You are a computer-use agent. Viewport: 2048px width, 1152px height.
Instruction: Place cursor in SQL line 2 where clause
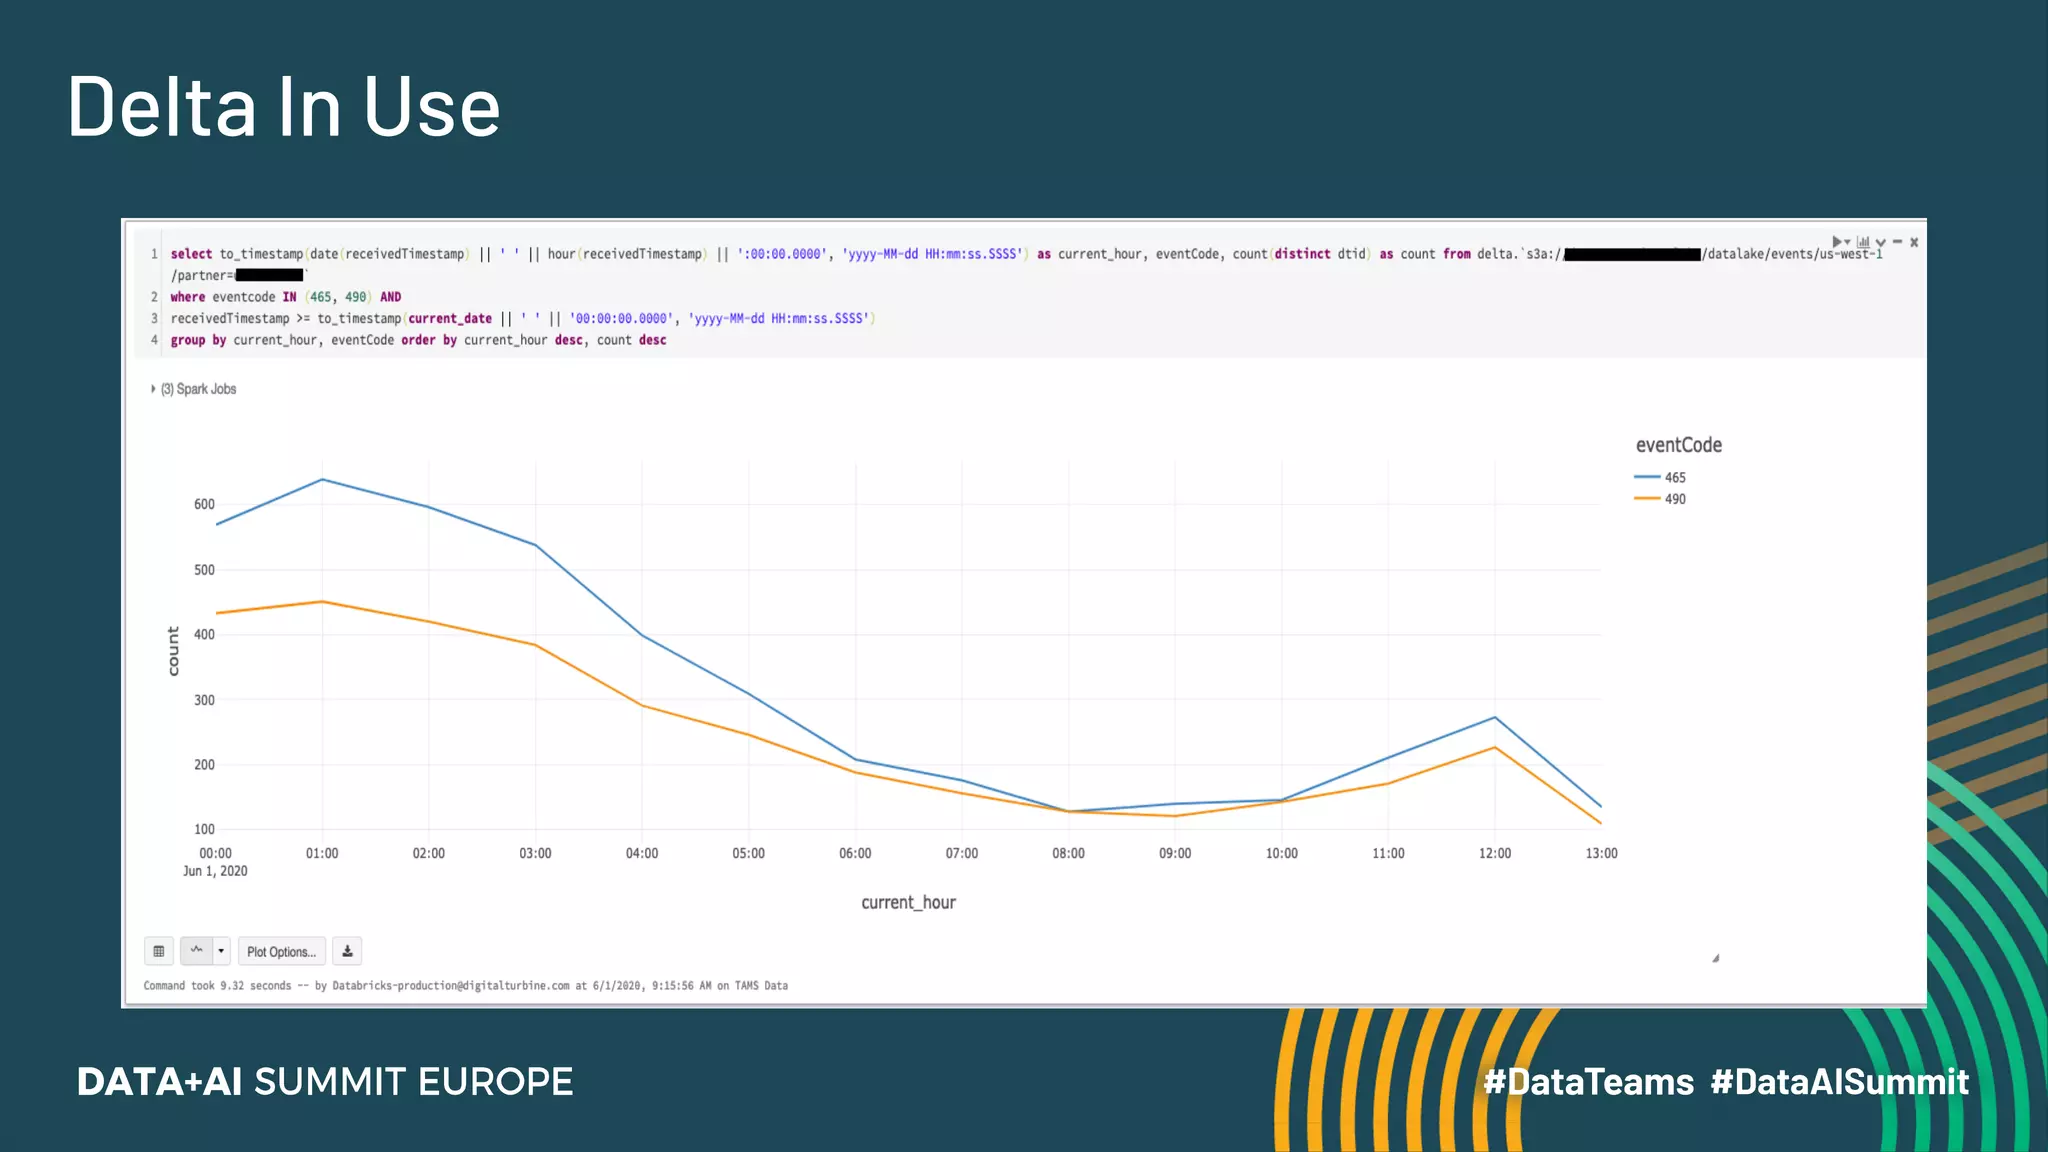(x=285, y=297)
